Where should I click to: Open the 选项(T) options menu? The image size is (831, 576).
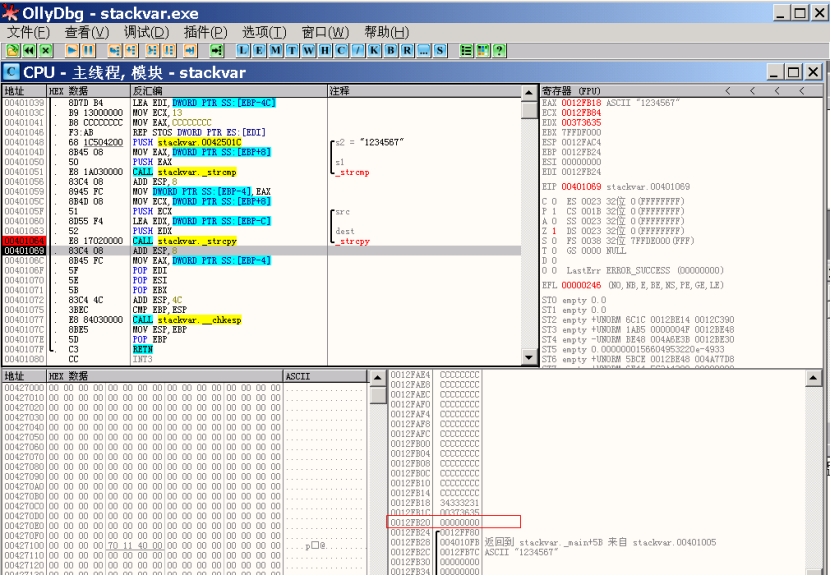pos(263,32)
